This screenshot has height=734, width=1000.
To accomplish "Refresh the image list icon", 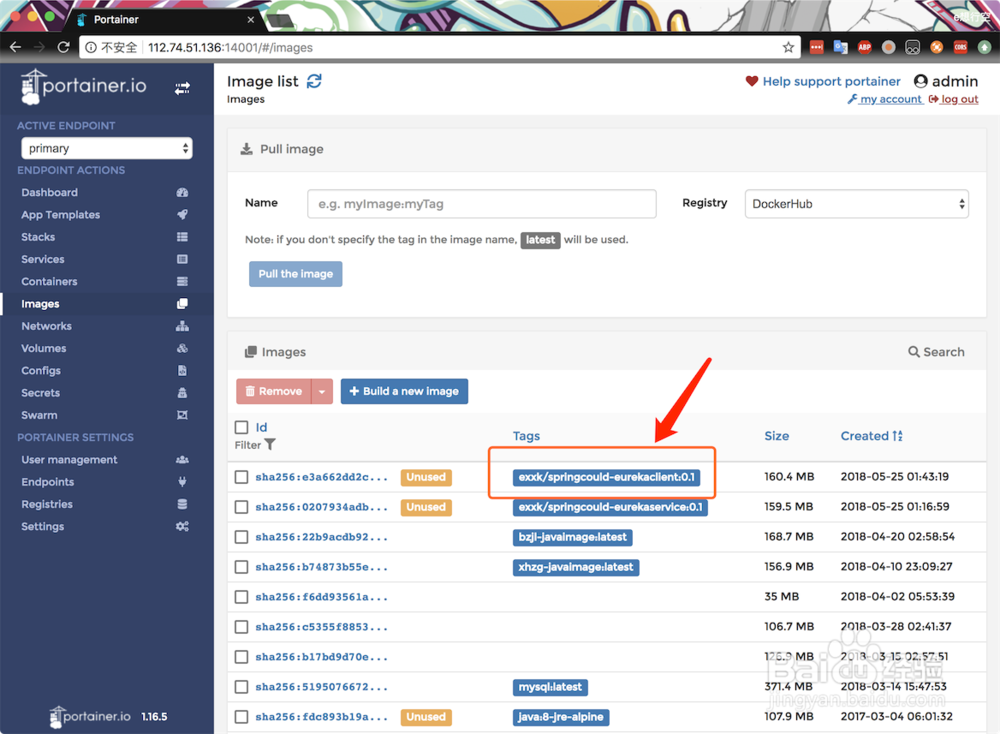I will click(314, 81).
